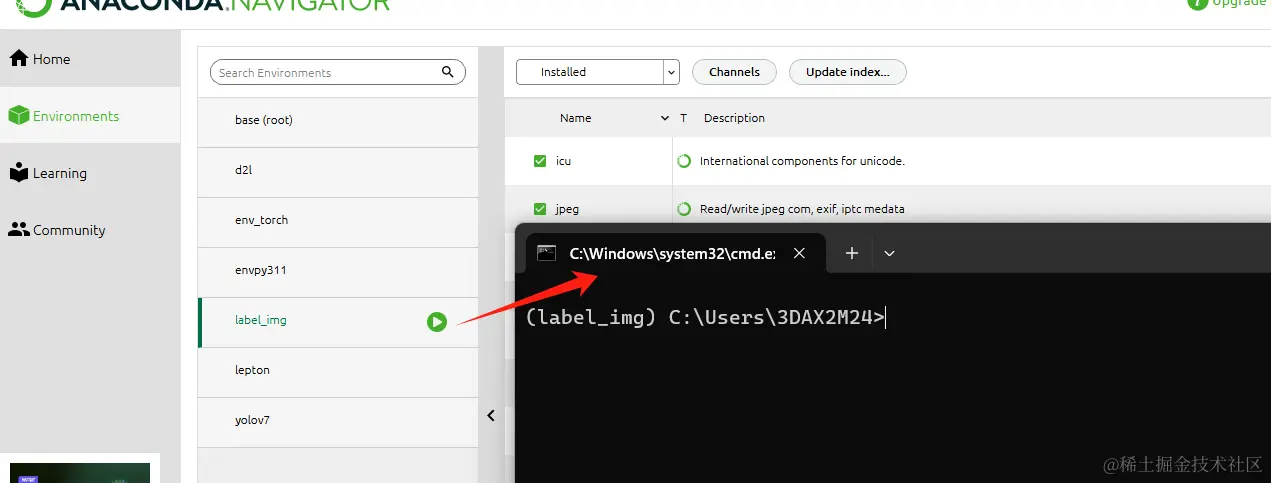This screenshot has width=1271, height=483.
Task: Select the env_torch environment
Action: pyautogui.click(x=338, y=222)
